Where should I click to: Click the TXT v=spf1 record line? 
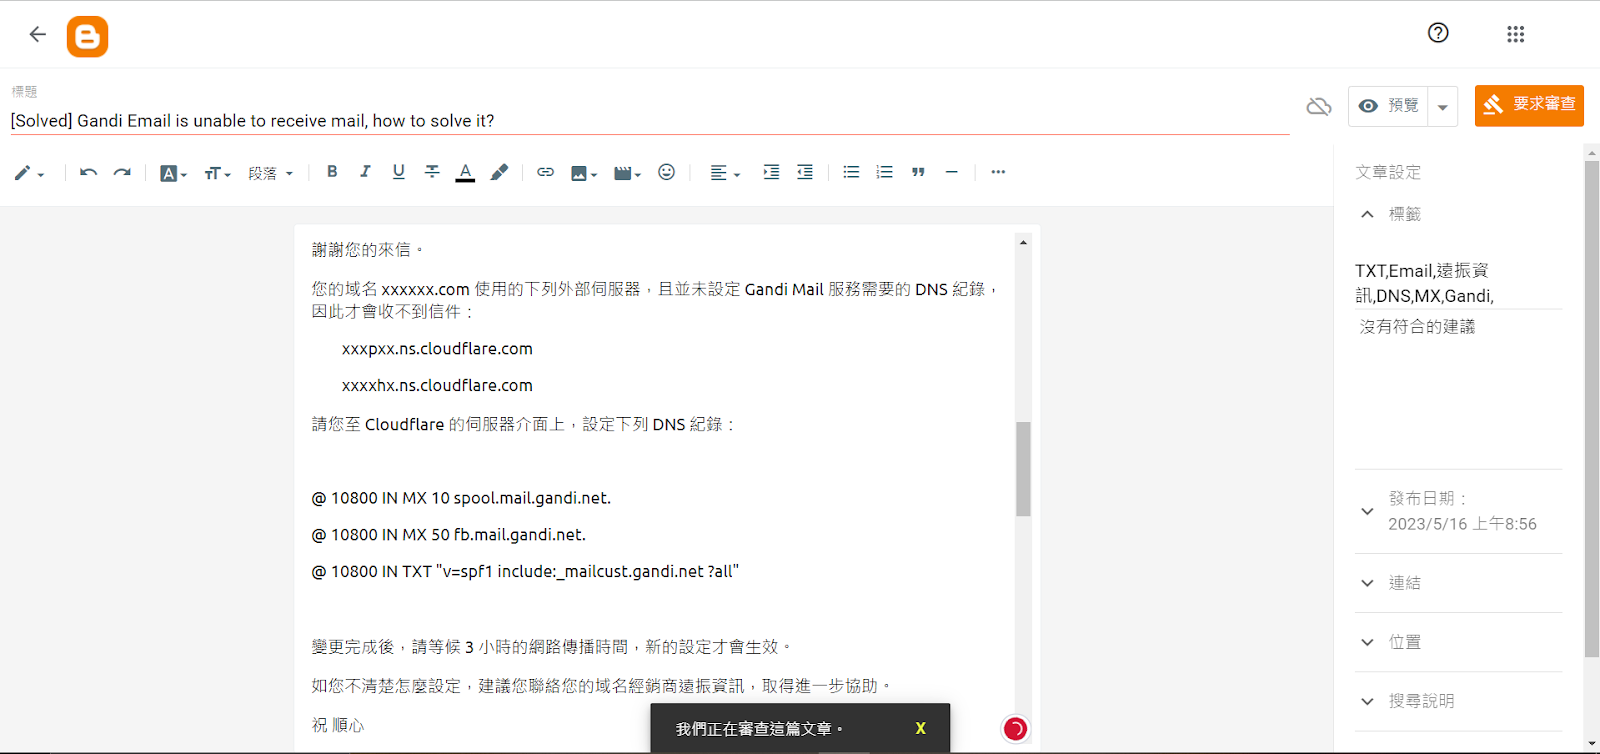coord(525,572)
